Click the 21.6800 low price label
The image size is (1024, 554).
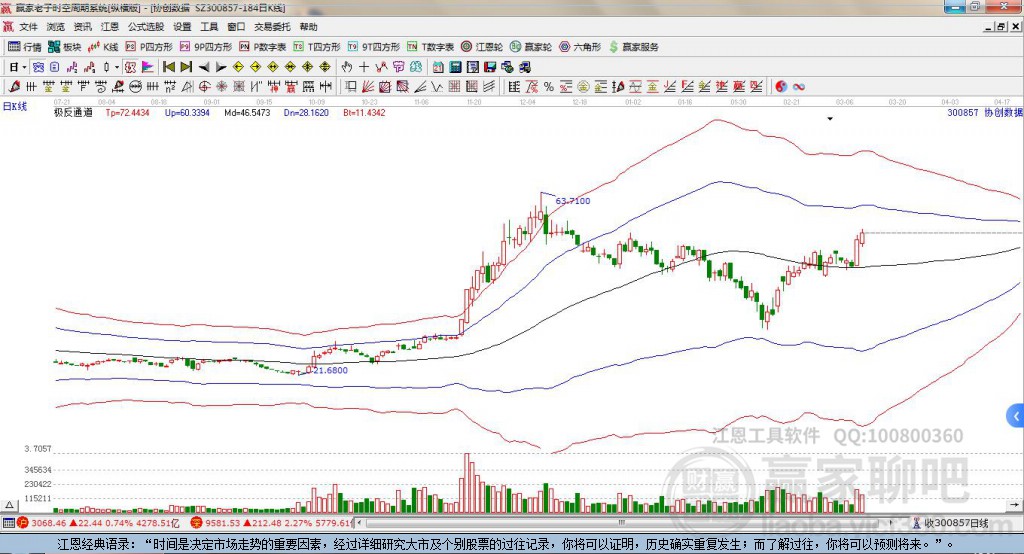click(330, 370)
